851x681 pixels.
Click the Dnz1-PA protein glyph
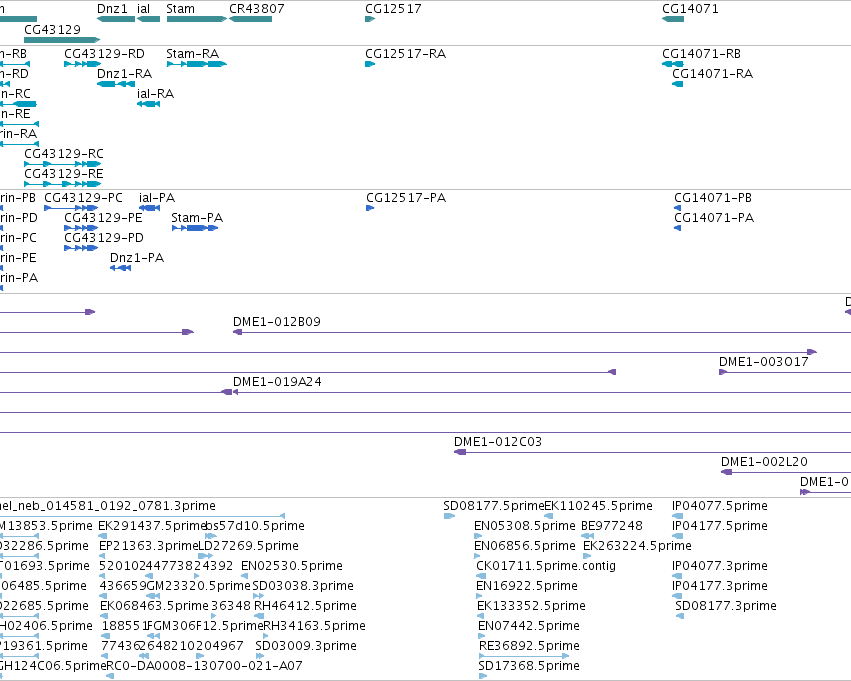coord(120,268)
